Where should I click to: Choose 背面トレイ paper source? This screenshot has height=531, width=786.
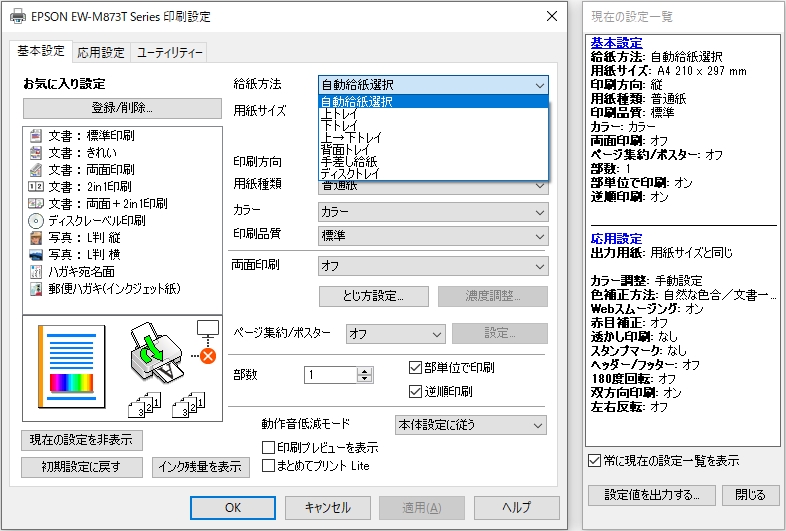434,149
